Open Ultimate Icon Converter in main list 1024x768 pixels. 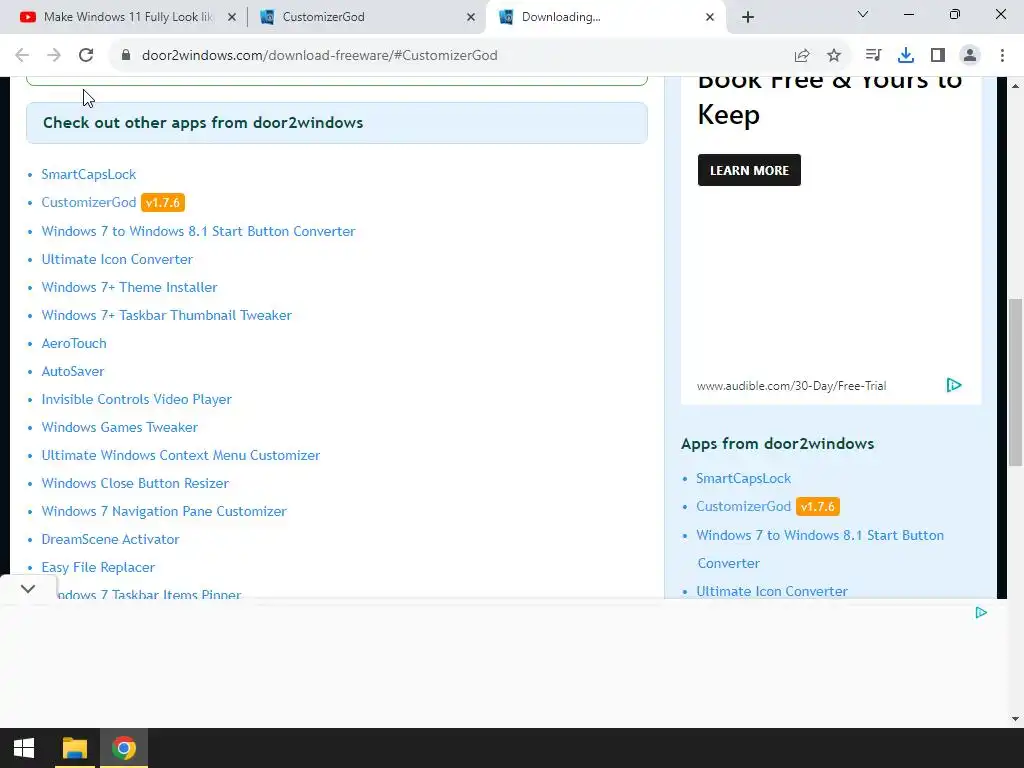(117, 259)
